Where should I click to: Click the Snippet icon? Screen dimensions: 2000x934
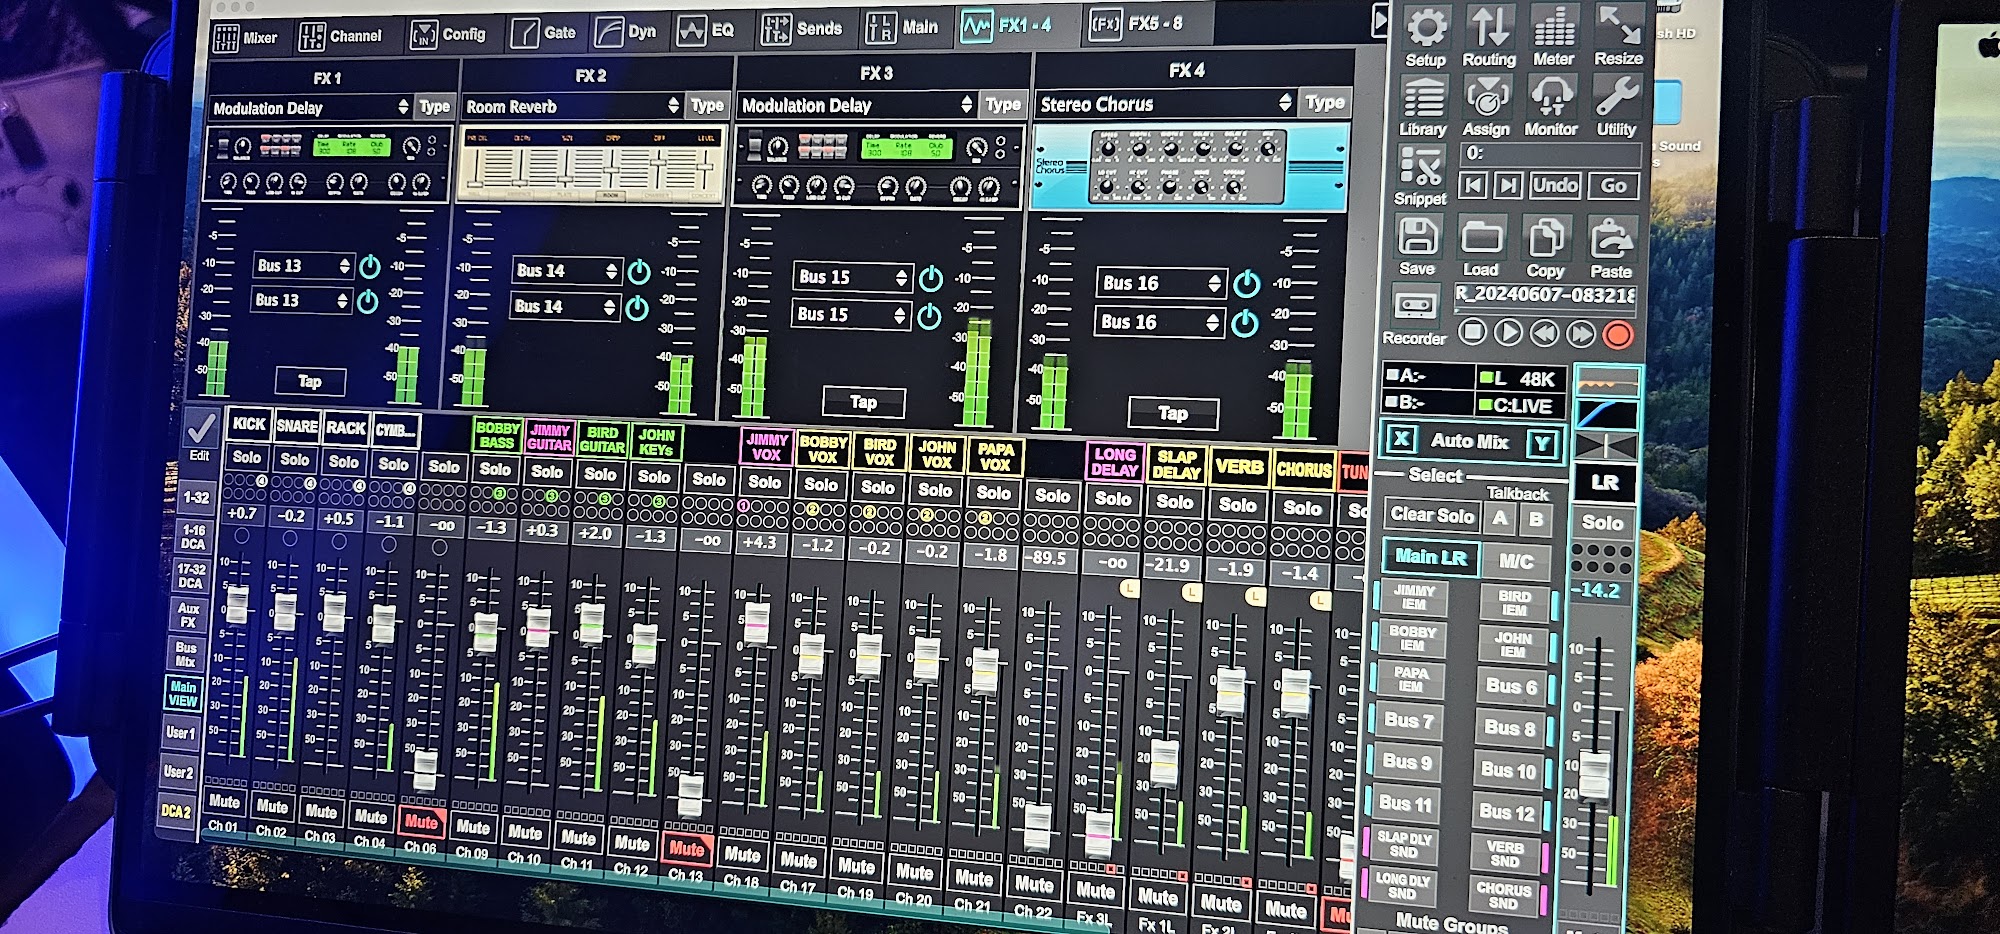coord(1421,167)
